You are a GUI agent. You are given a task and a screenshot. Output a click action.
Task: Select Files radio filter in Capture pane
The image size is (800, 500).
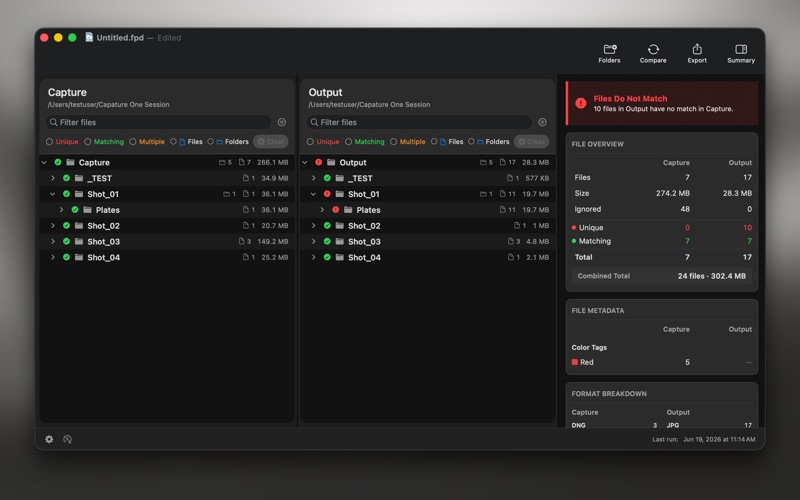pos(173,142)
